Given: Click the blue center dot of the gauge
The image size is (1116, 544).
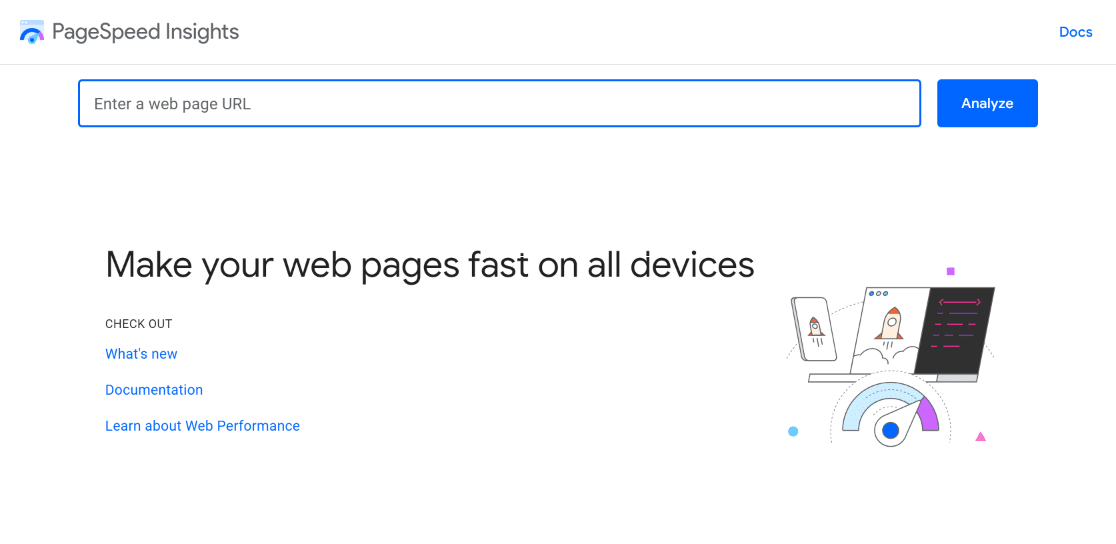Looking at the screenshot, I should click(x=890, y=430).
